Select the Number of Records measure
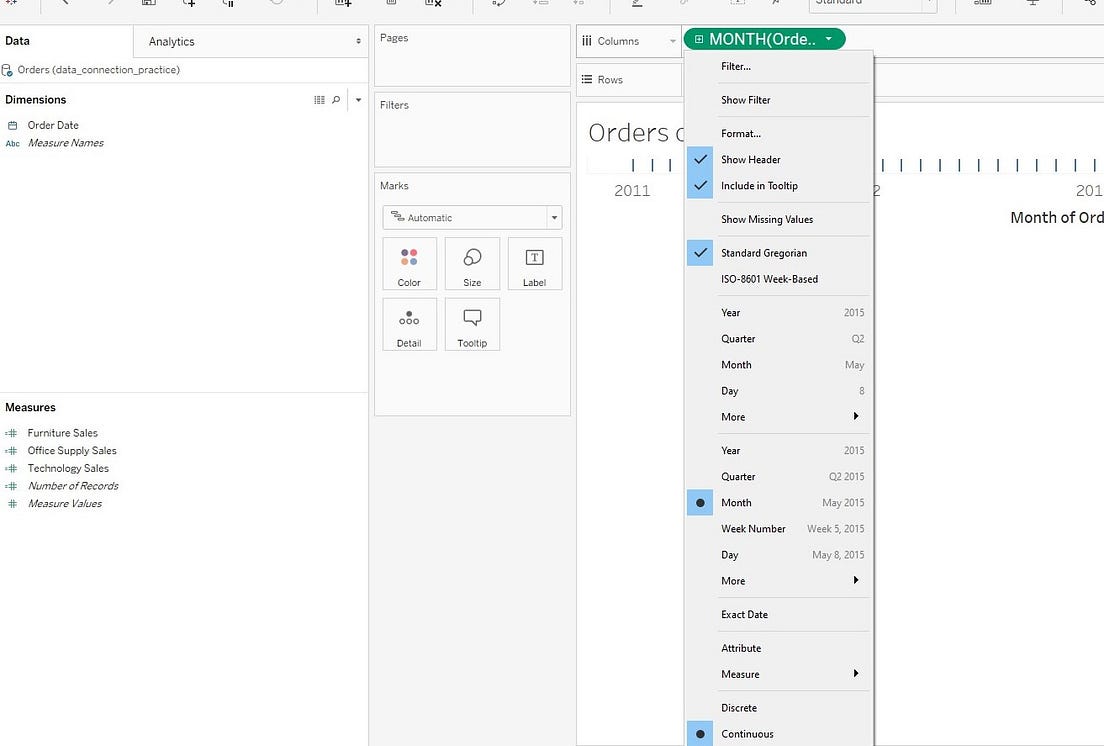This screenshot has height=746, width=1104. pos(73,486)
